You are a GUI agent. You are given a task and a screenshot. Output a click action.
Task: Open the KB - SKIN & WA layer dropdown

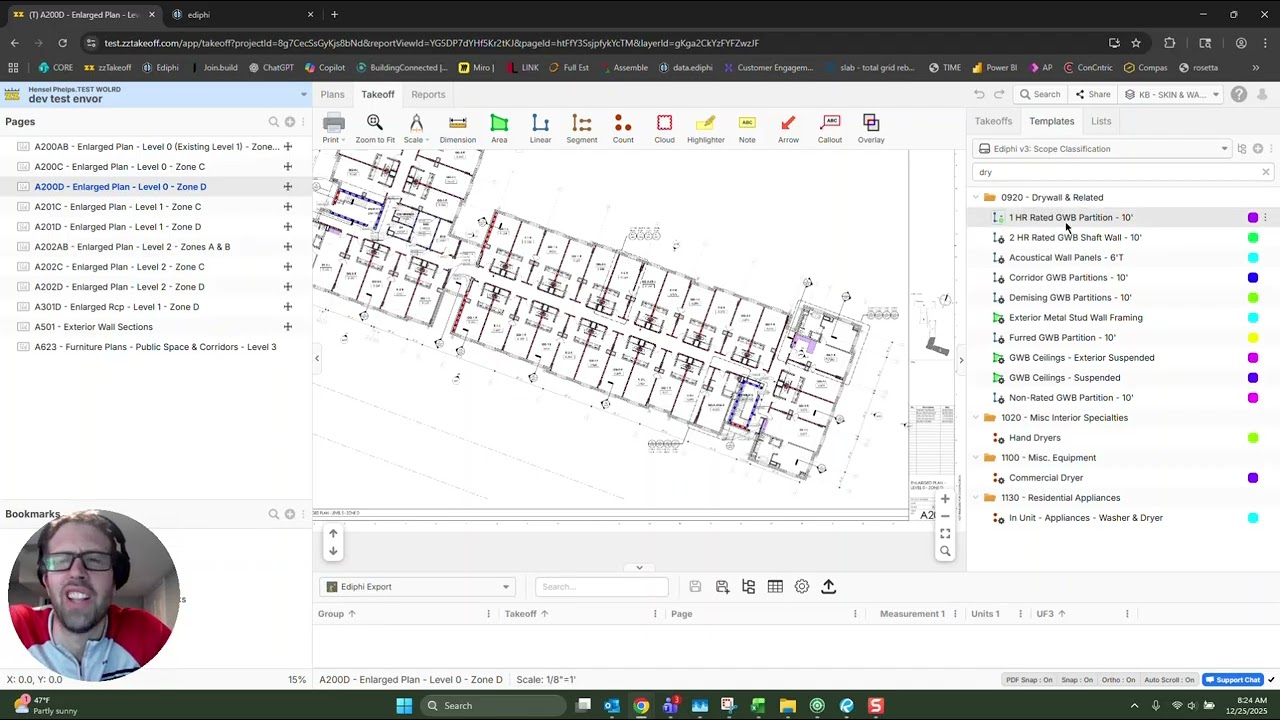(1172, 95)
